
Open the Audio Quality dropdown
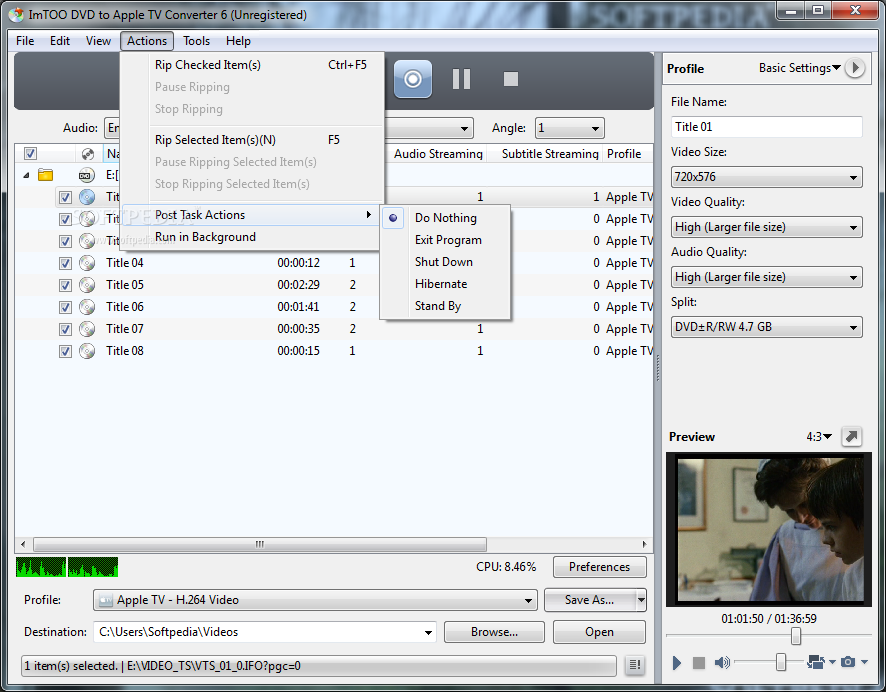766,277
